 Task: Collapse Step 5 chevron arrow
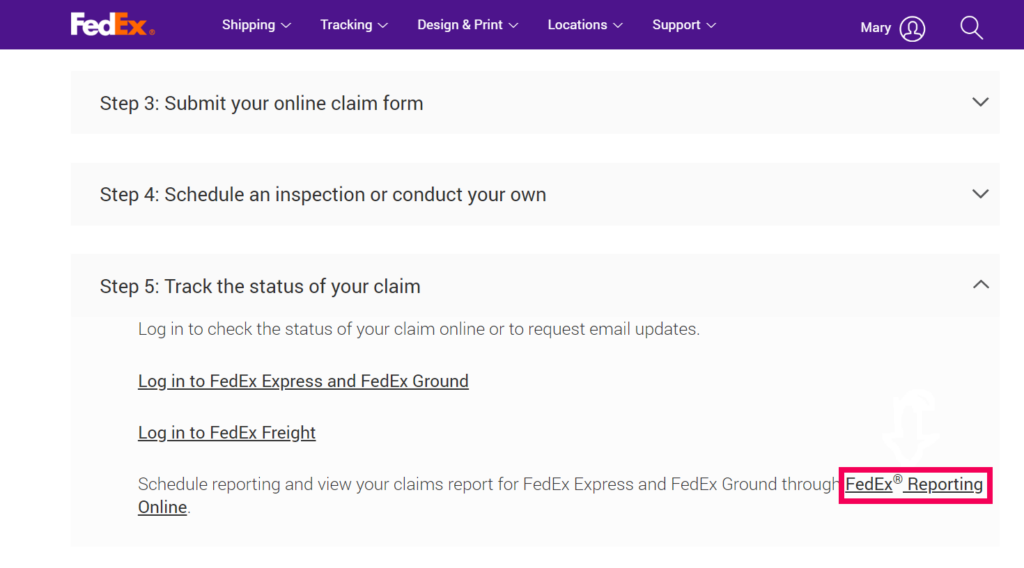click(x=980, y=285)
